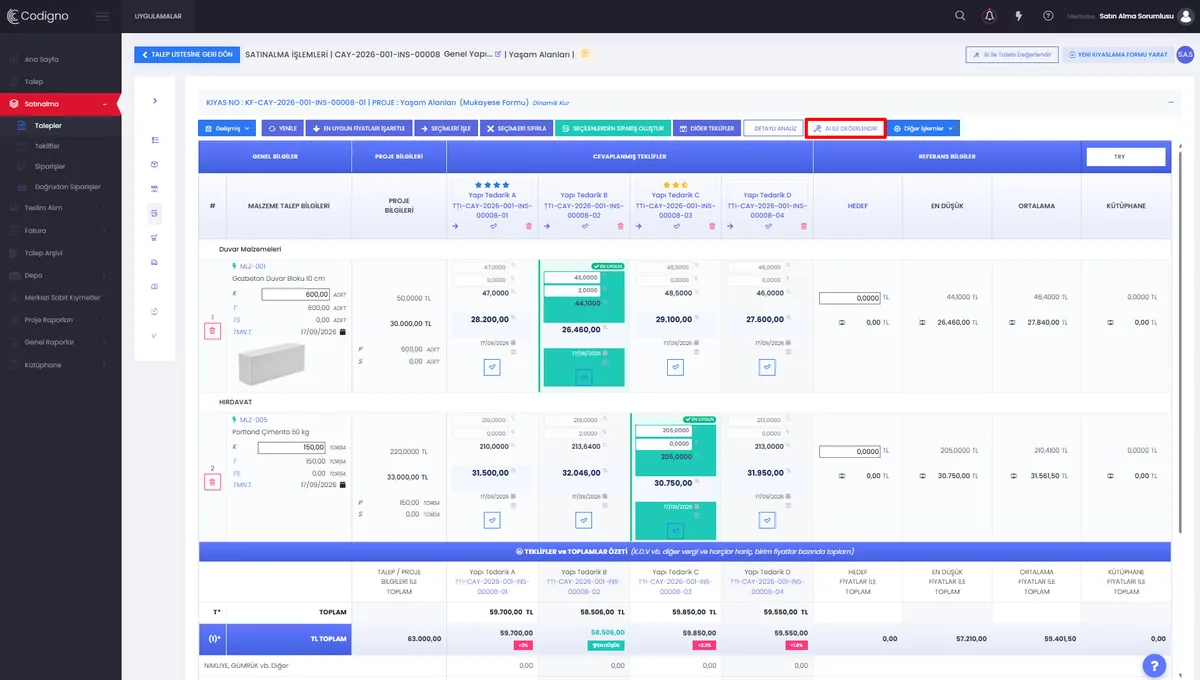Open the user profile avatar
The width and height of the screenshot is (1200, 680).
point(1186,16)
